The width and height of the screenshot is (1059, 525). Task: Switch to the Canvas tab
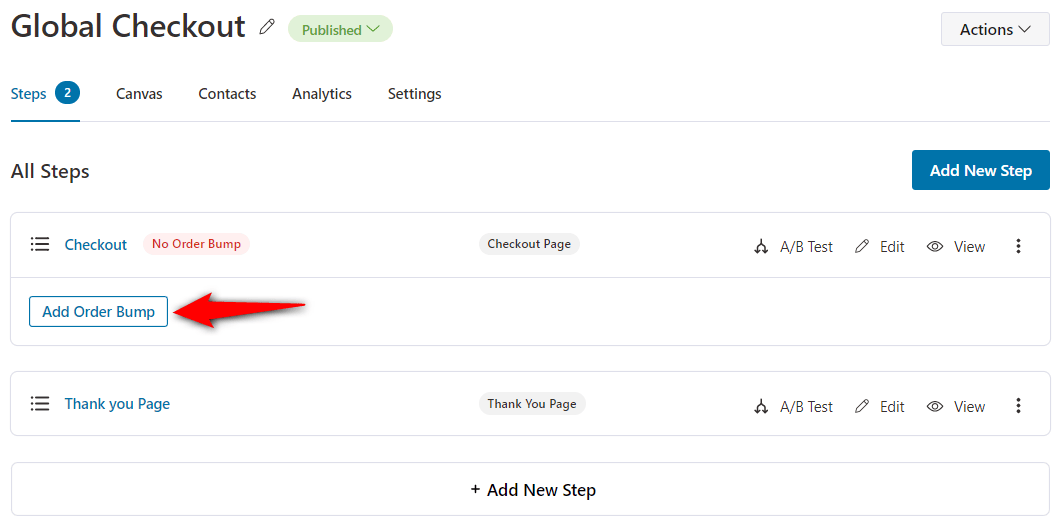(x=139, y=94)
